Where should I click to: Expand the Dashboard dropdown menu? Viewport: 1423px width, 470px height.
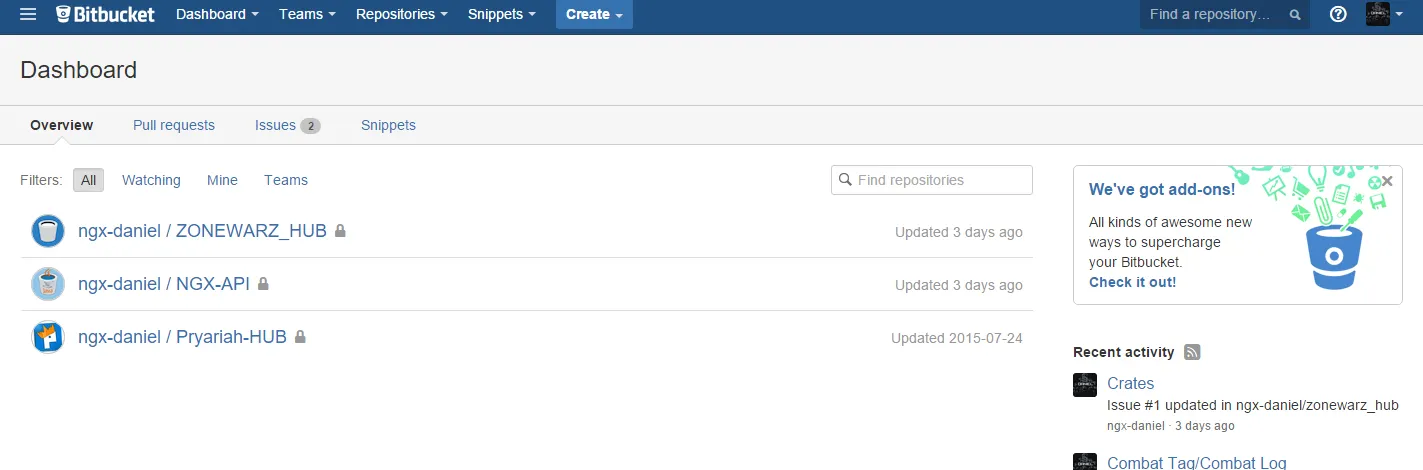(x=217, y=14)
